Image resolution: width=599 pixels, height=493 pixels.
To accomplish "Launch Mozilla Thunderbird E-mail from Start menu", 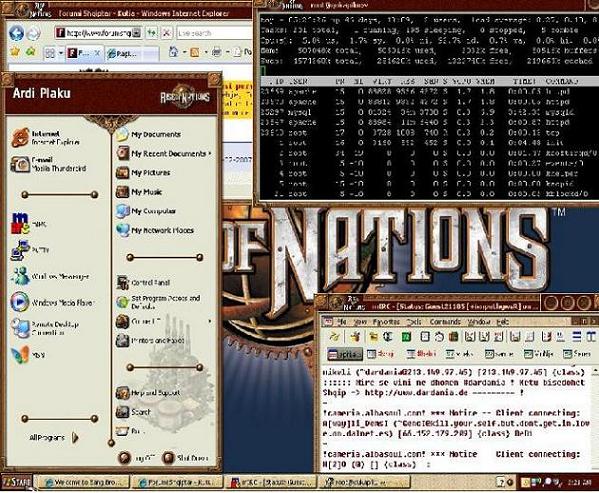I will [x=49, y=164].
